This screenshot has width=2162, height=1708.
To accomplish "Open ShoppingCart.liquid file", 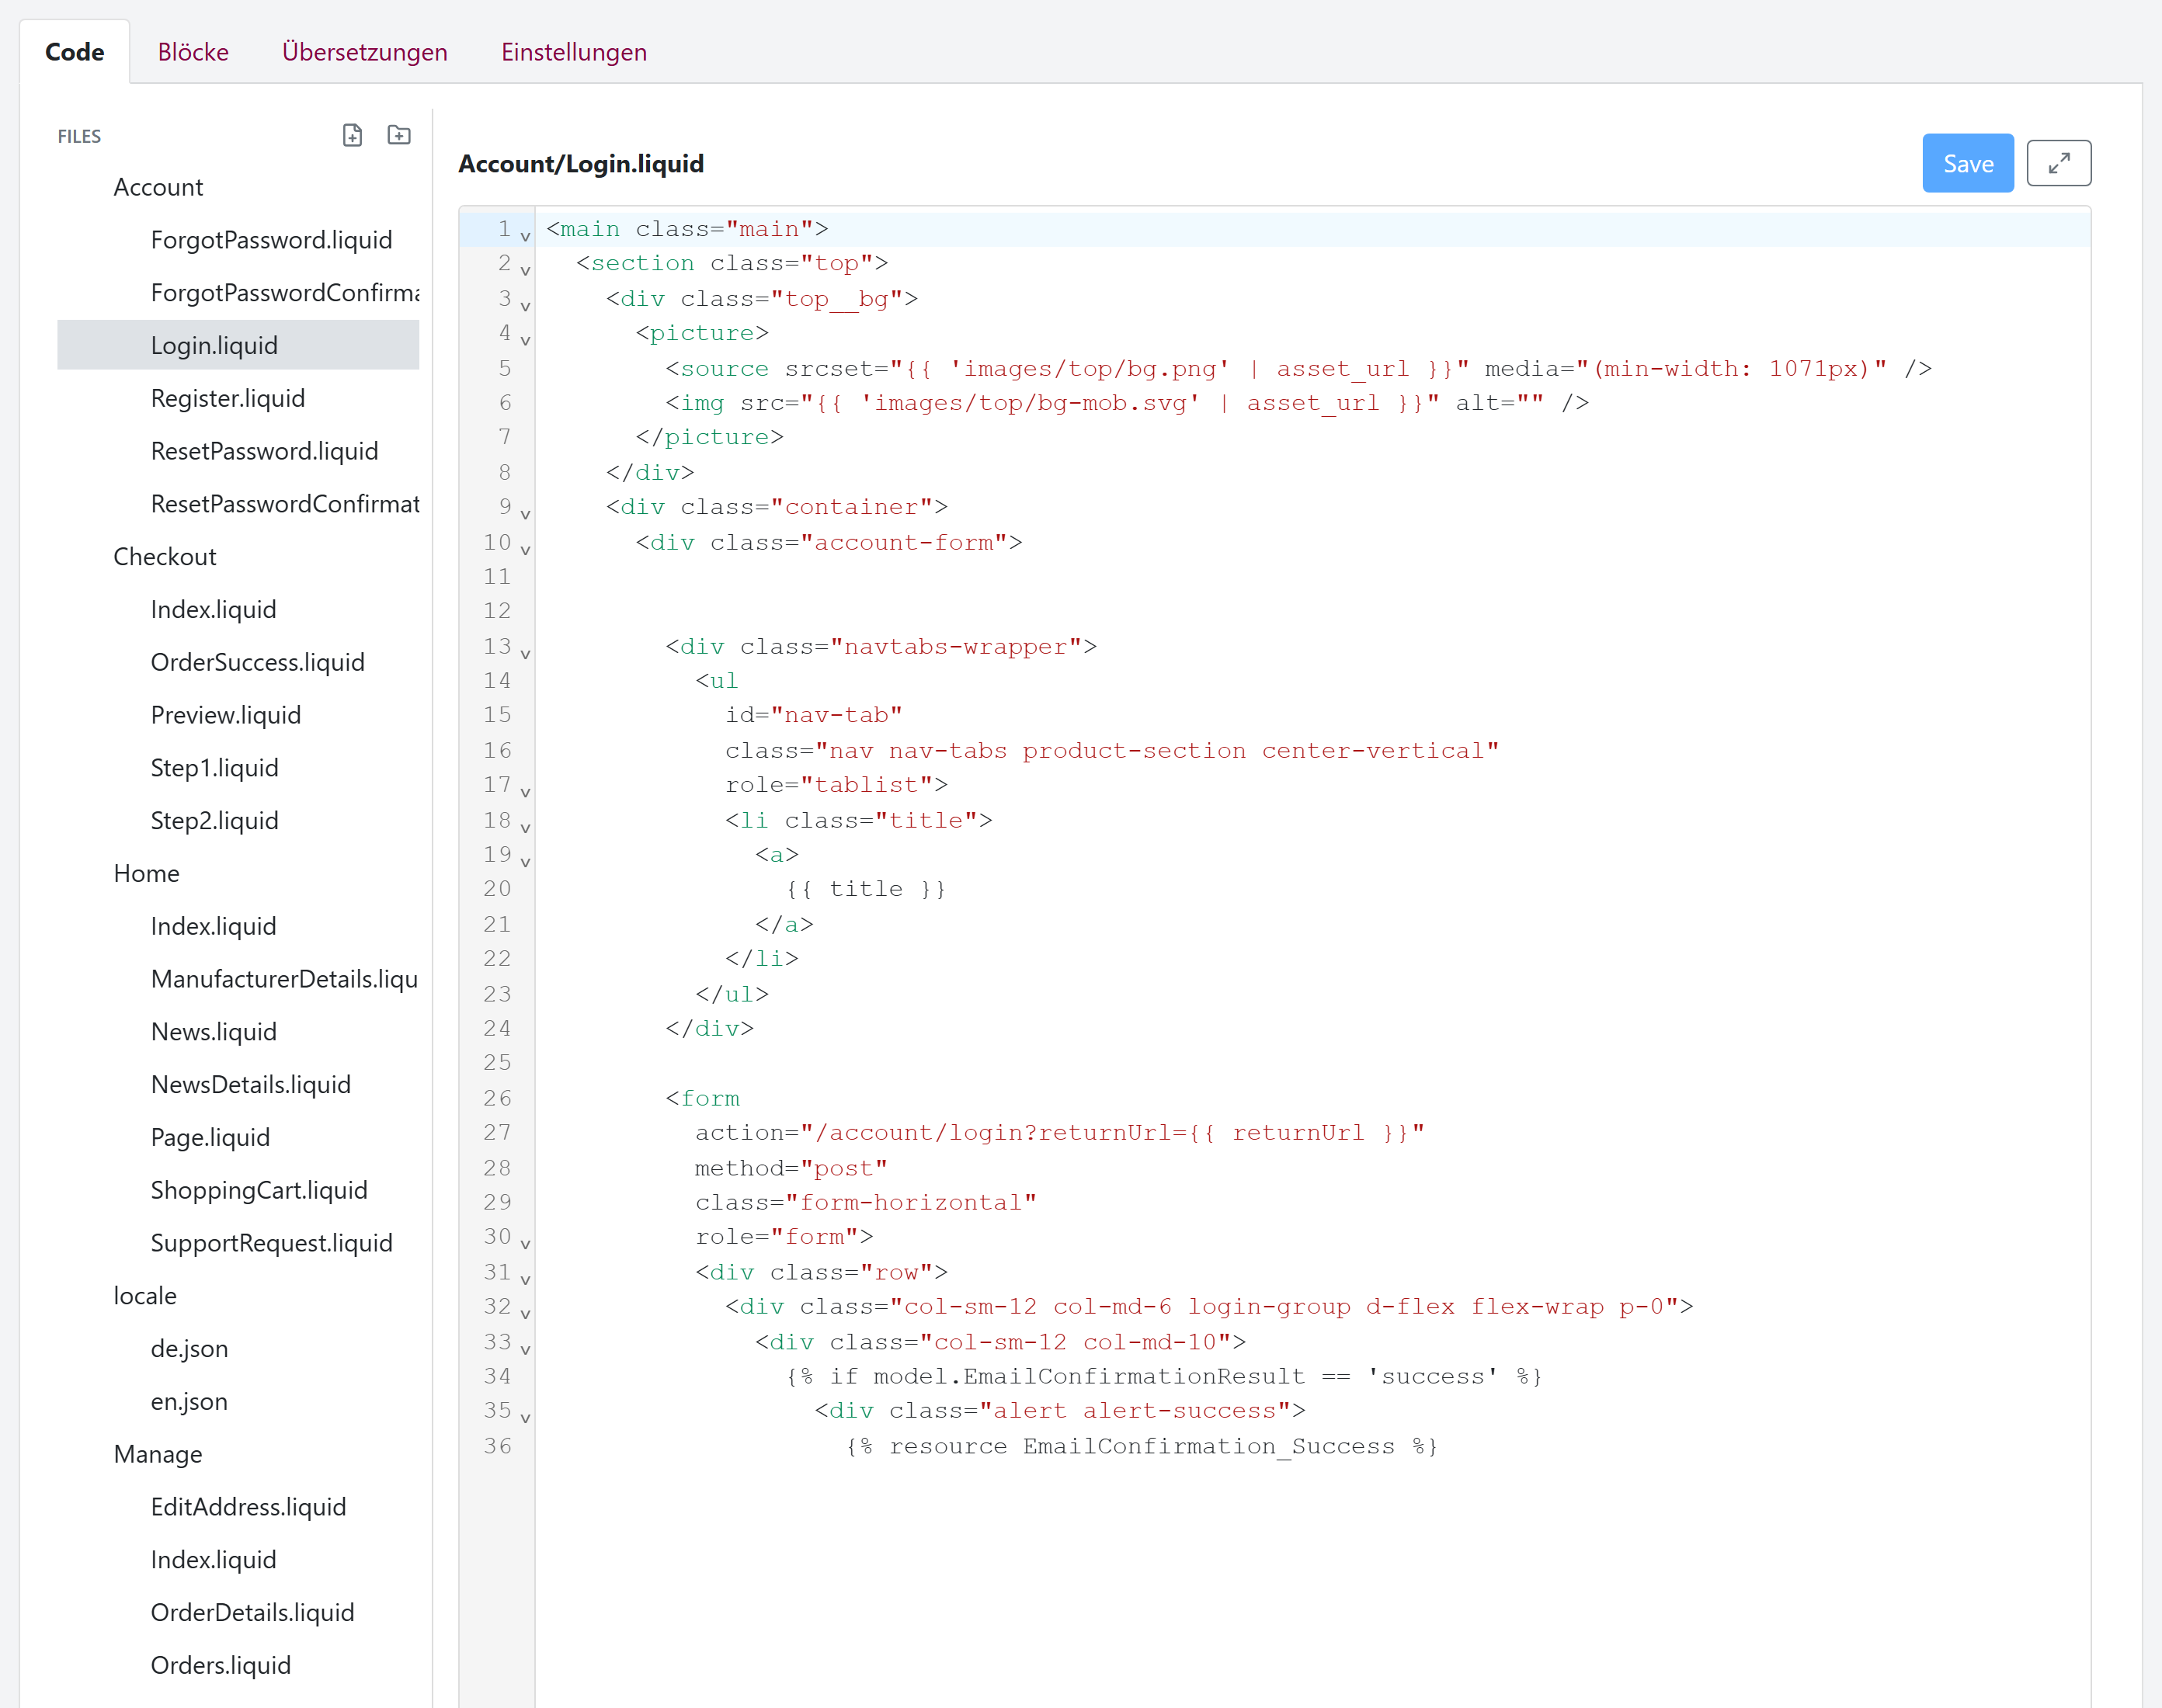I will click(259, 1190).
